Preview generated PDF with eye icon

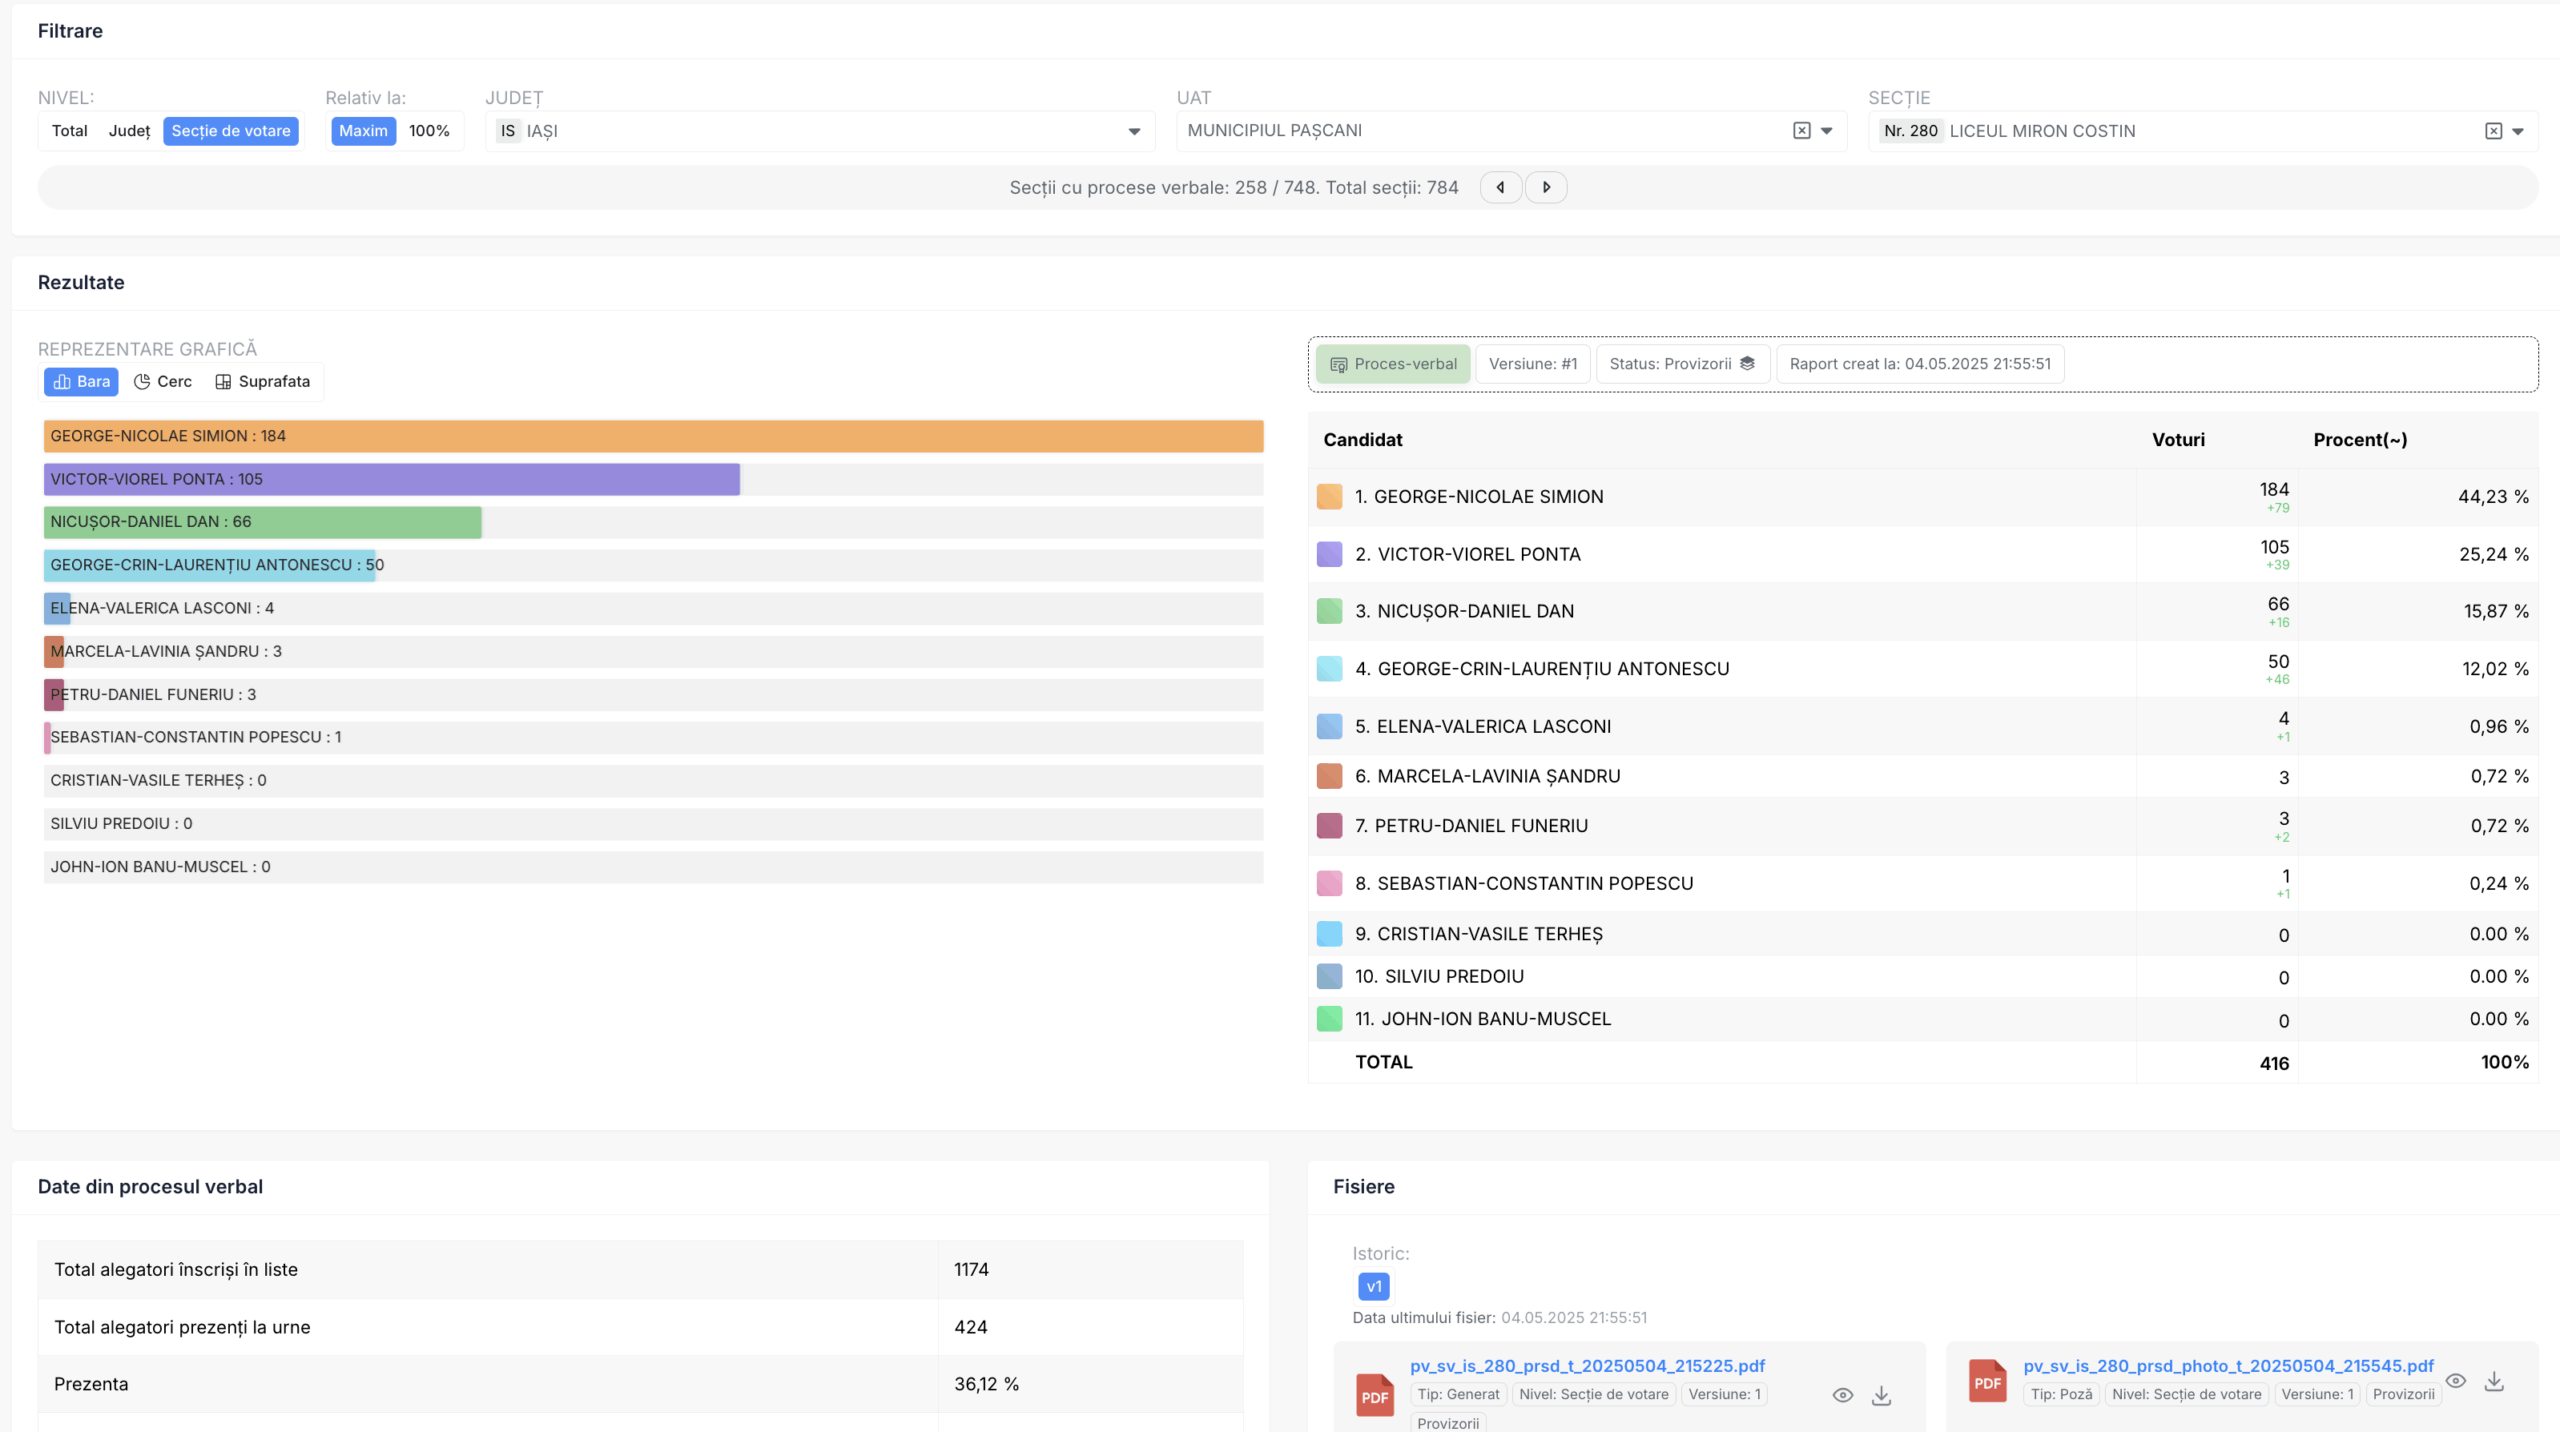1842,1395
